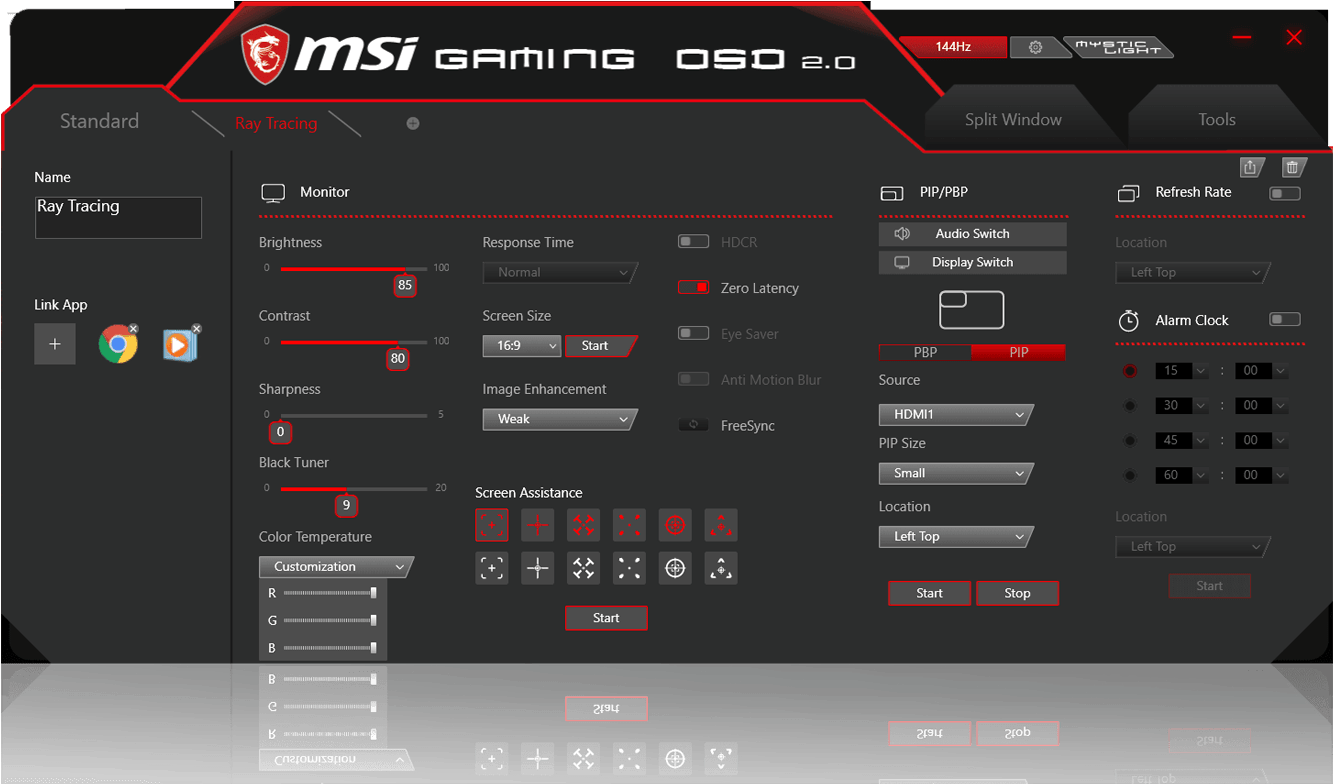Select the white four-dot crosshair
This screenshot has height=784, width=1333.
(x=629, y=568)
